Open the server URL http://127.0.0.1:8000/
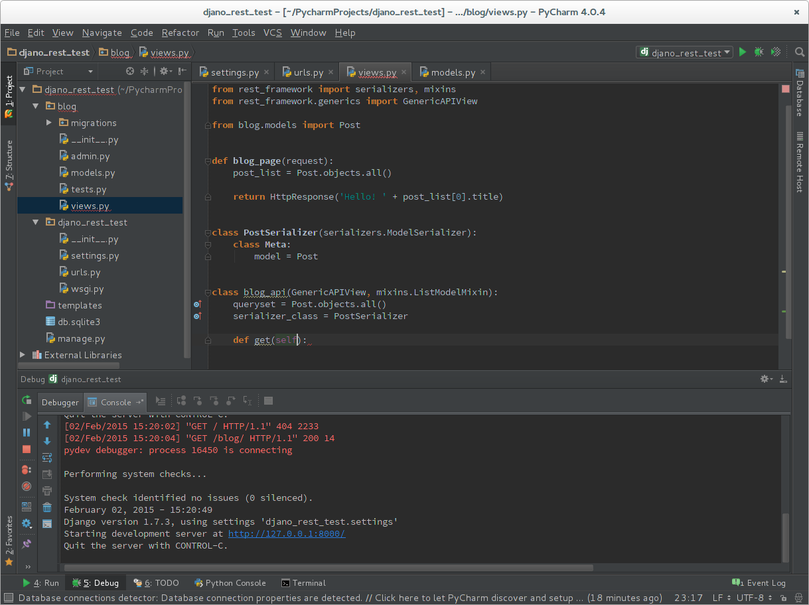 (287, 534)
